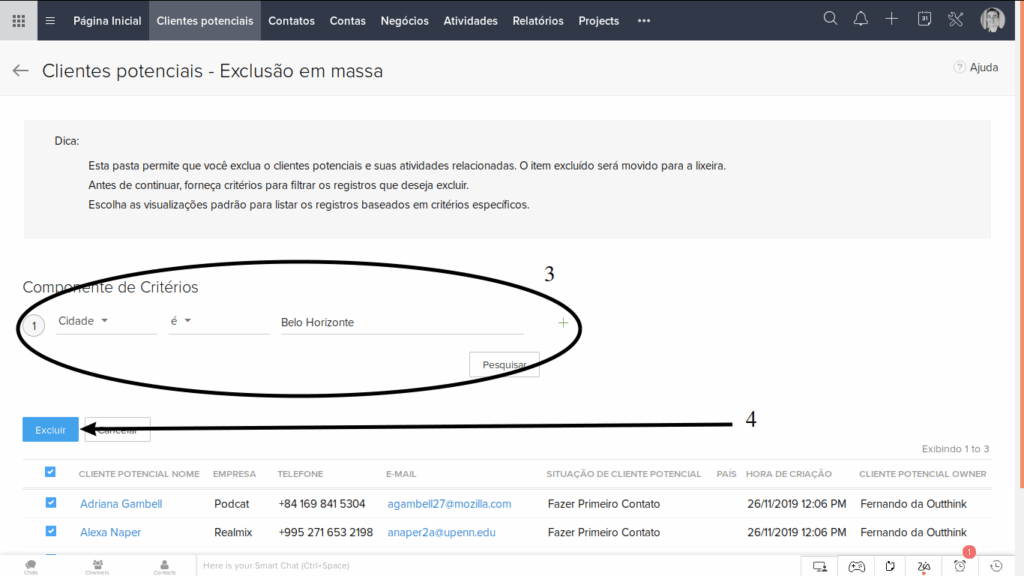Click the Cancelar button

(118, 430)
